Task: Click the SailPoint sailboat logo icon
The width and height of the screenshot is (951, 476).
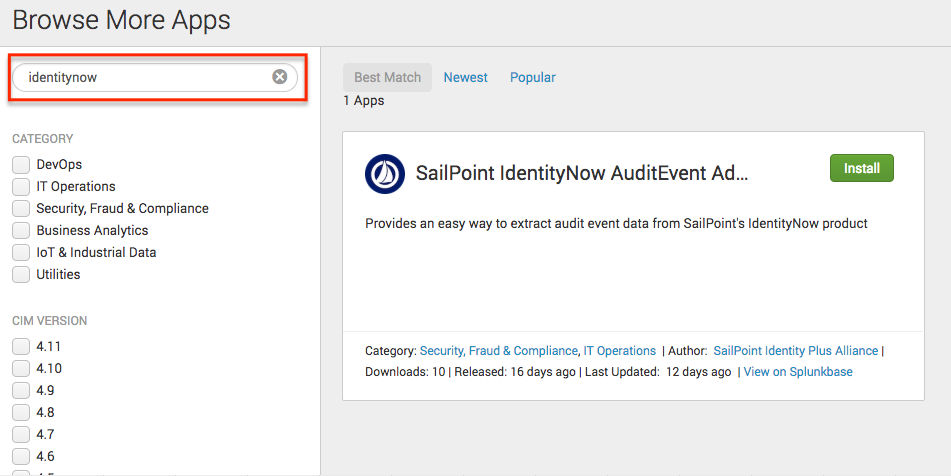Action: (x=385, y=174)
